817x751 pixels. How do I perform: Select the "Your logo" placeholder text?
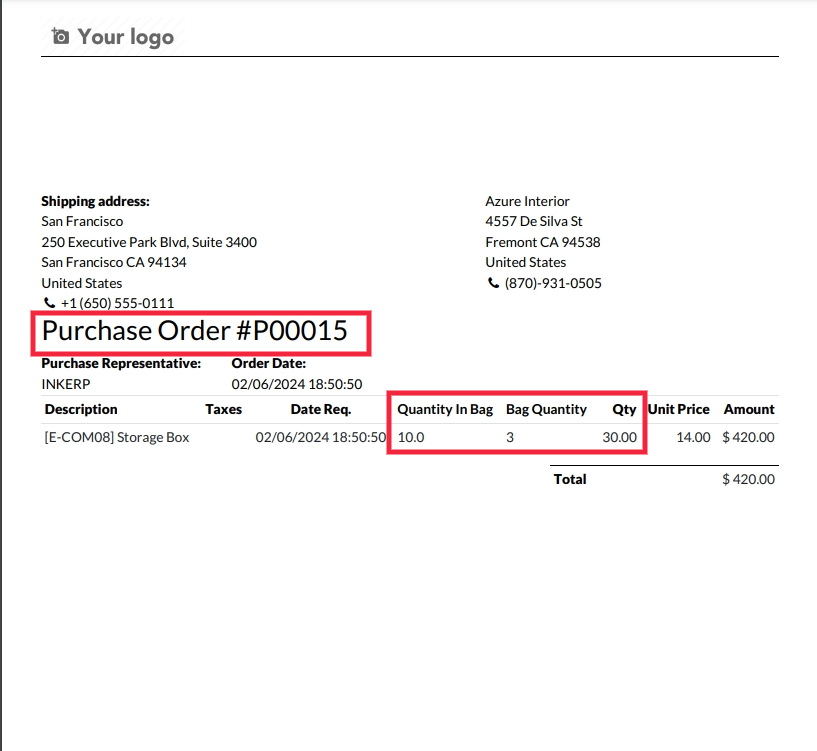(x=126, y=37)
